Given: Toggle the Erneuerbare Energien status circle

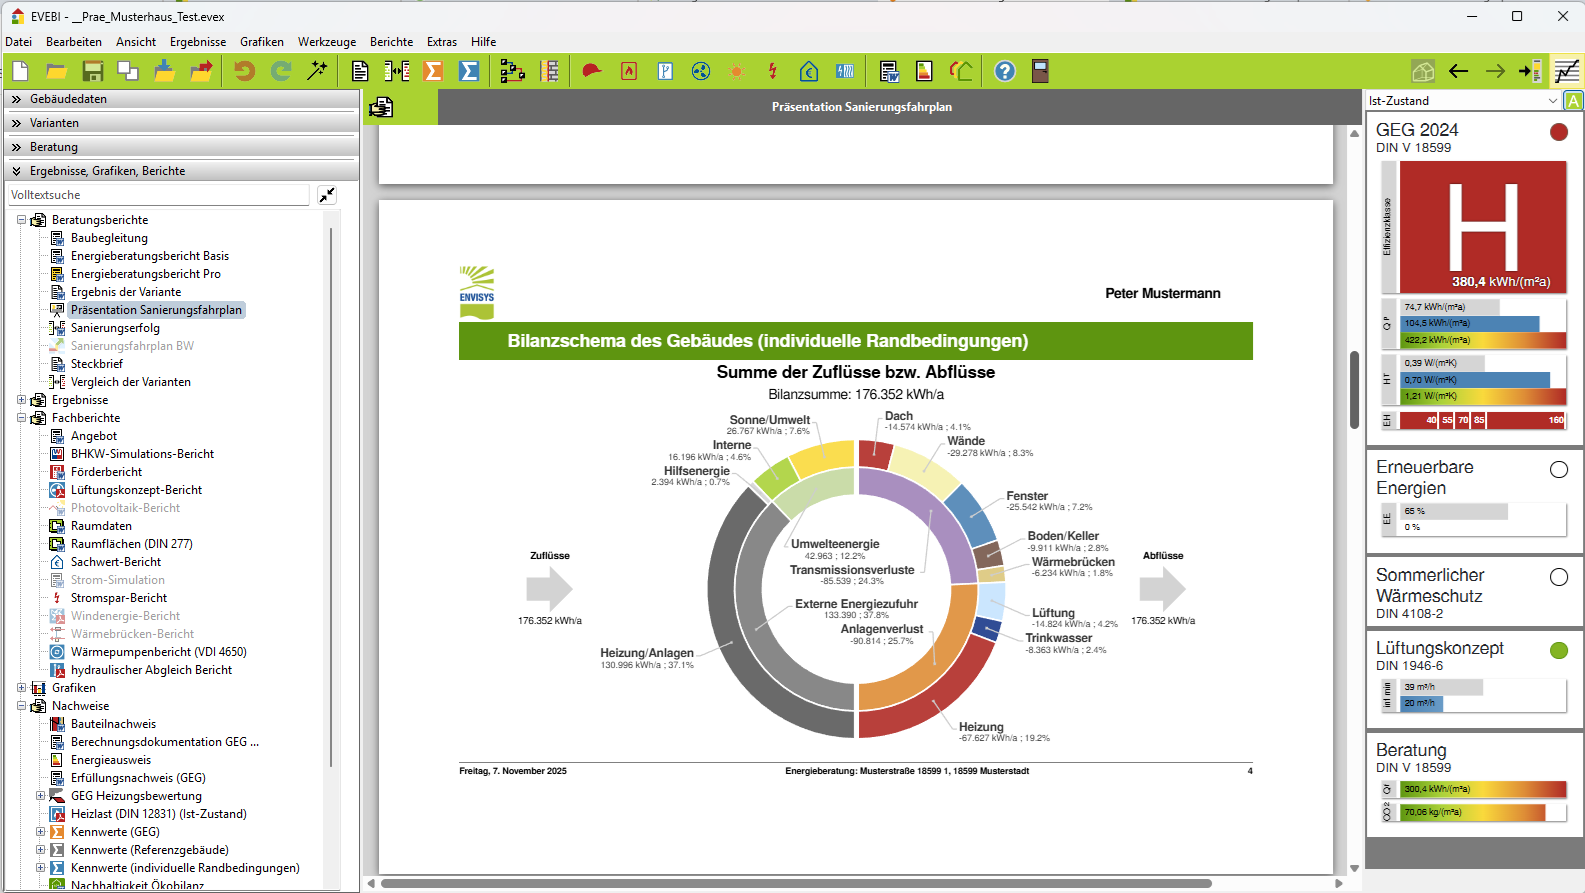Looking at the screenshot, I should (x=1558, y=469).
